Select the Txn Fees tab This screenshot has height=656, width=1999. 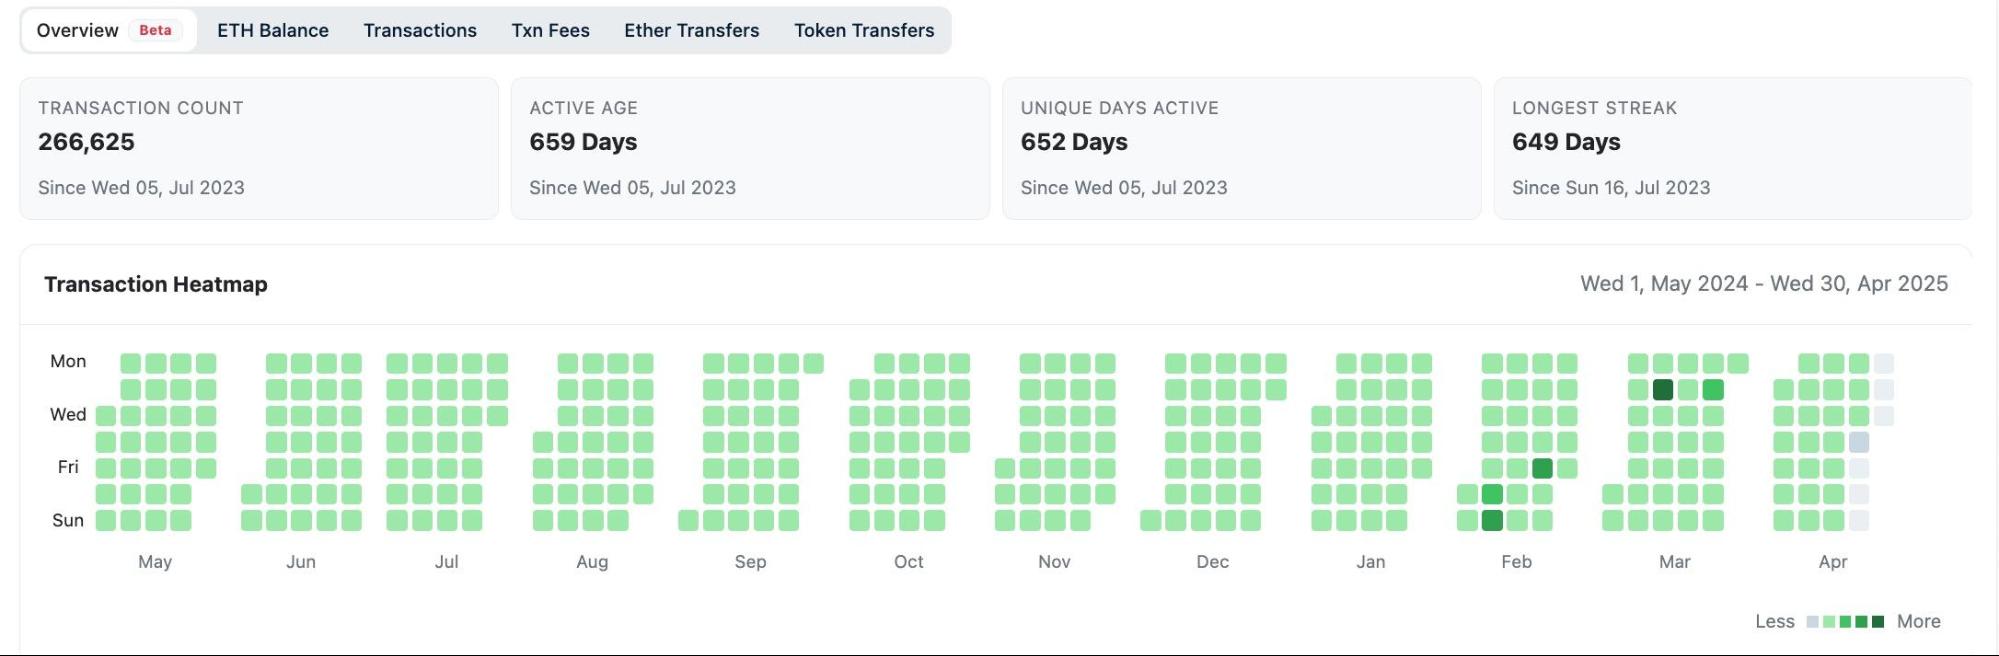click(x=550, y=30)
